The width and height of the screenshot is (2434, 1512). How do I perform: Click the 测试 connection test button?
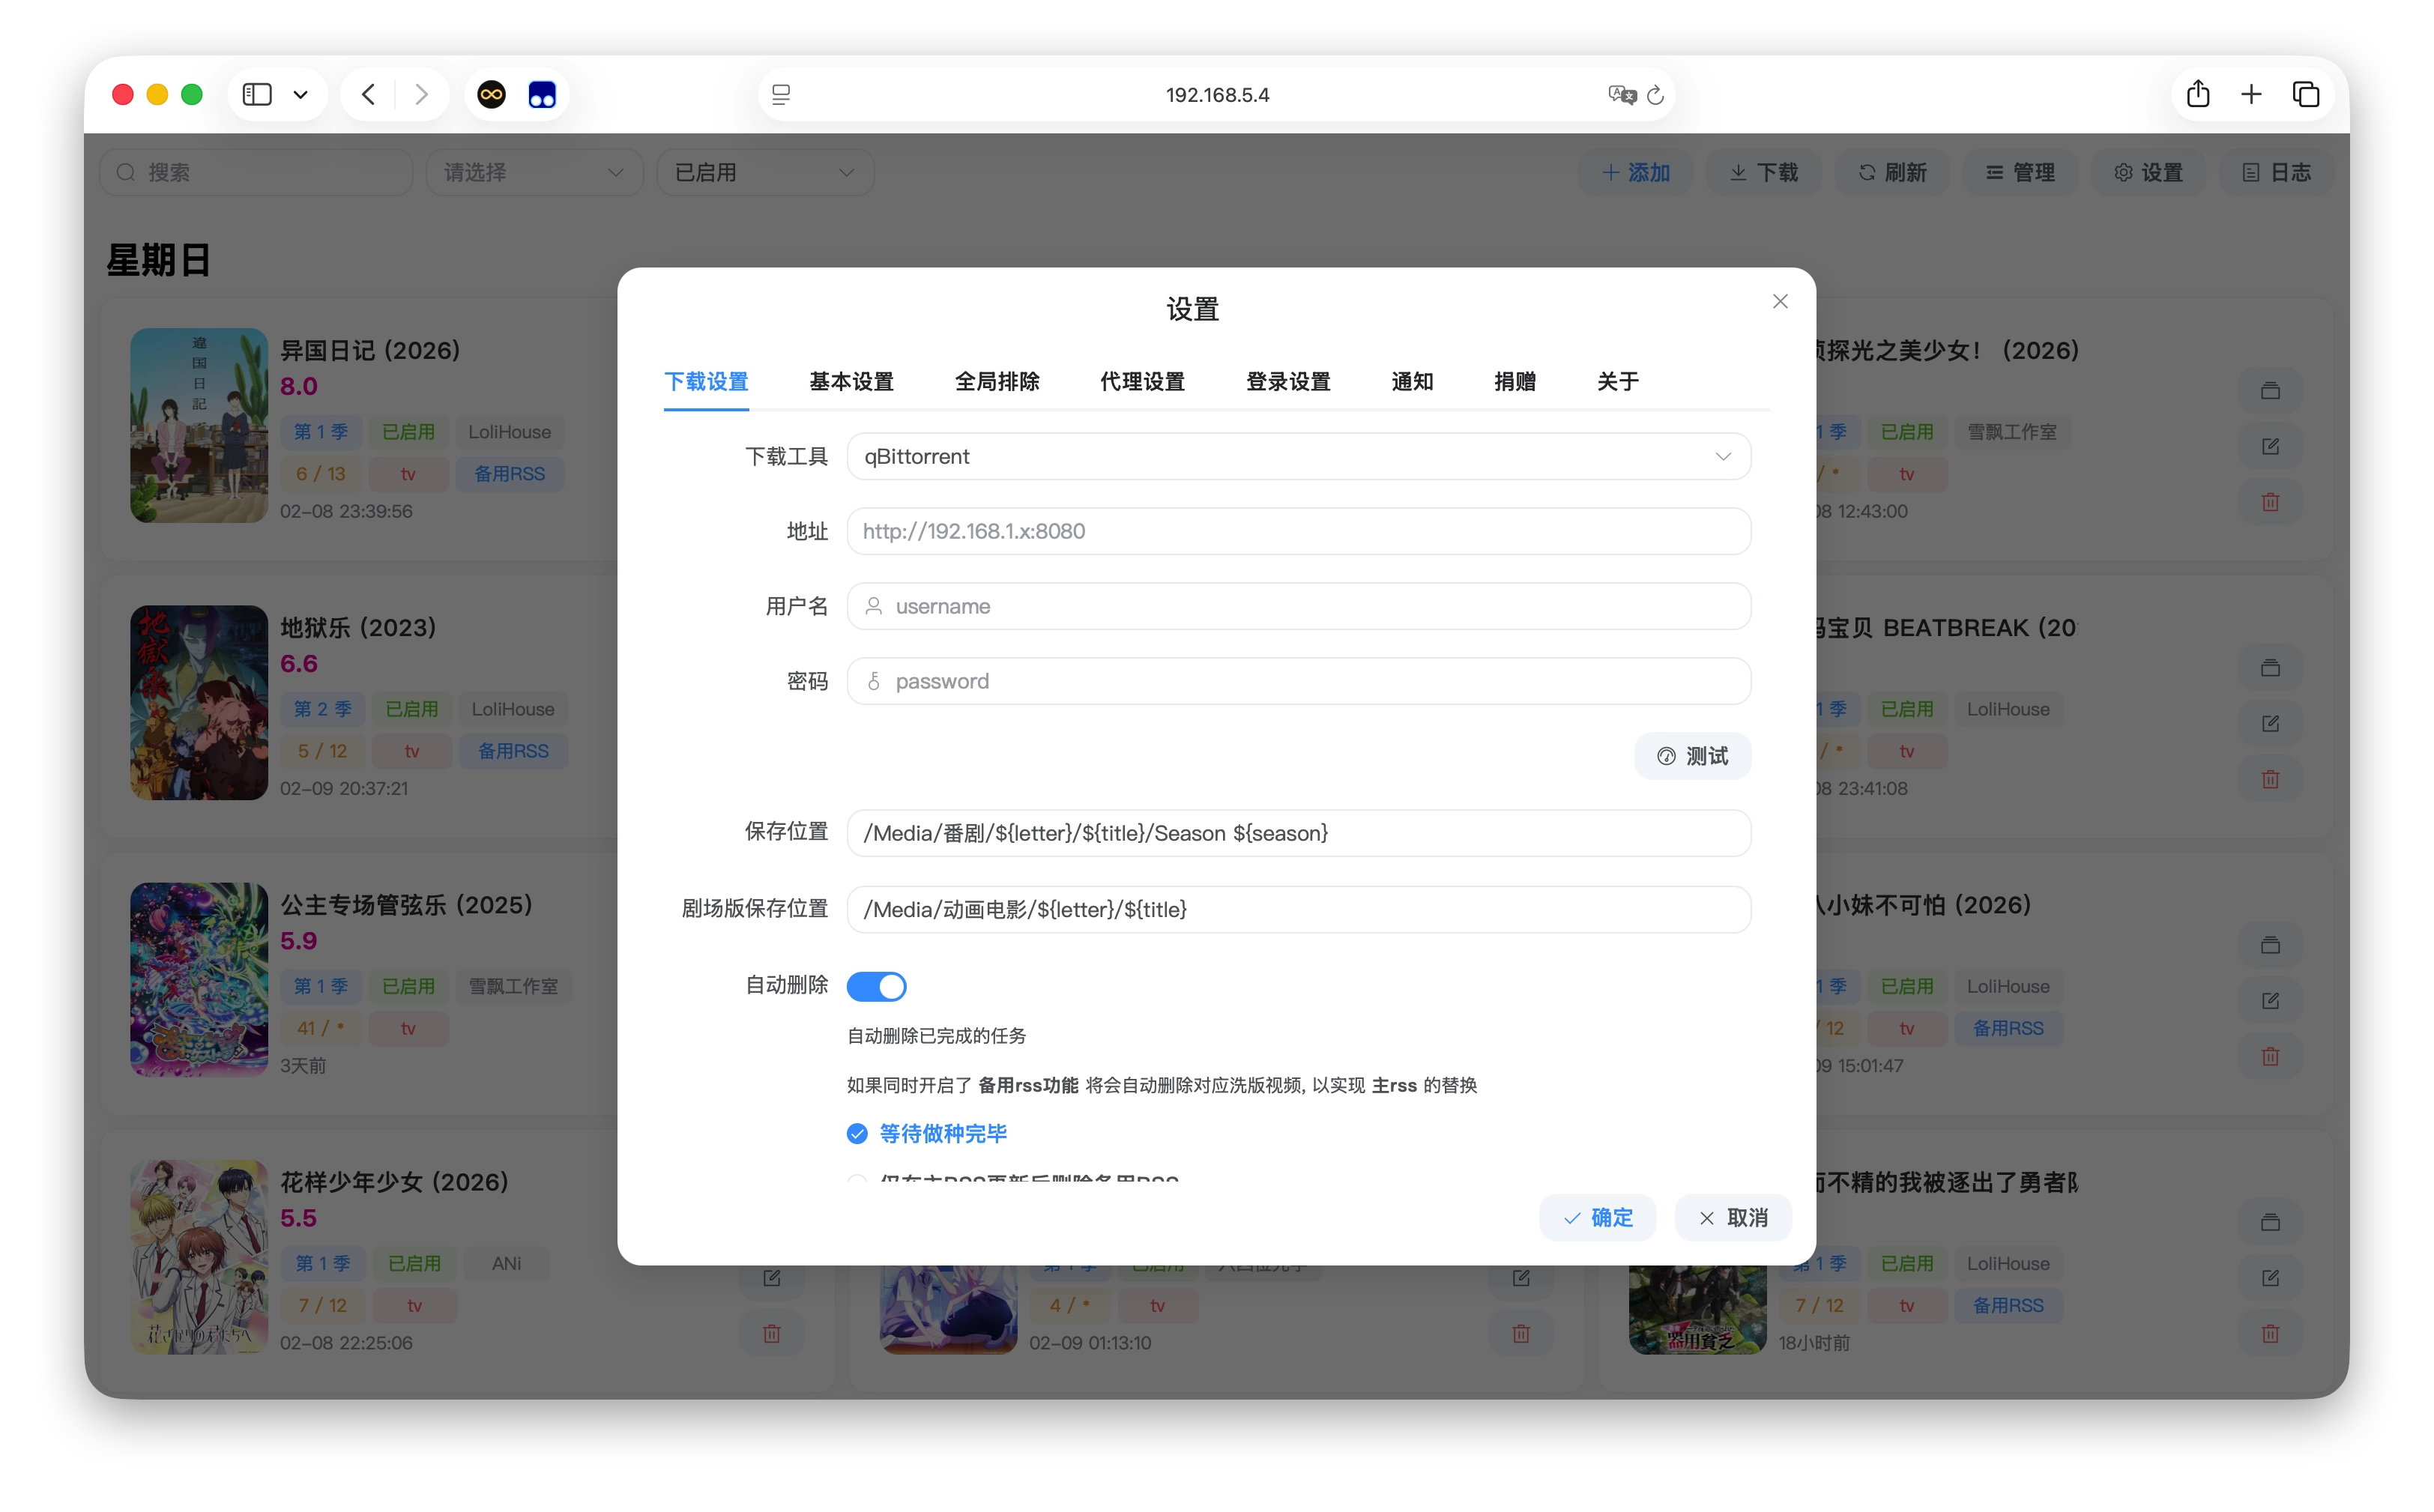1692,756
